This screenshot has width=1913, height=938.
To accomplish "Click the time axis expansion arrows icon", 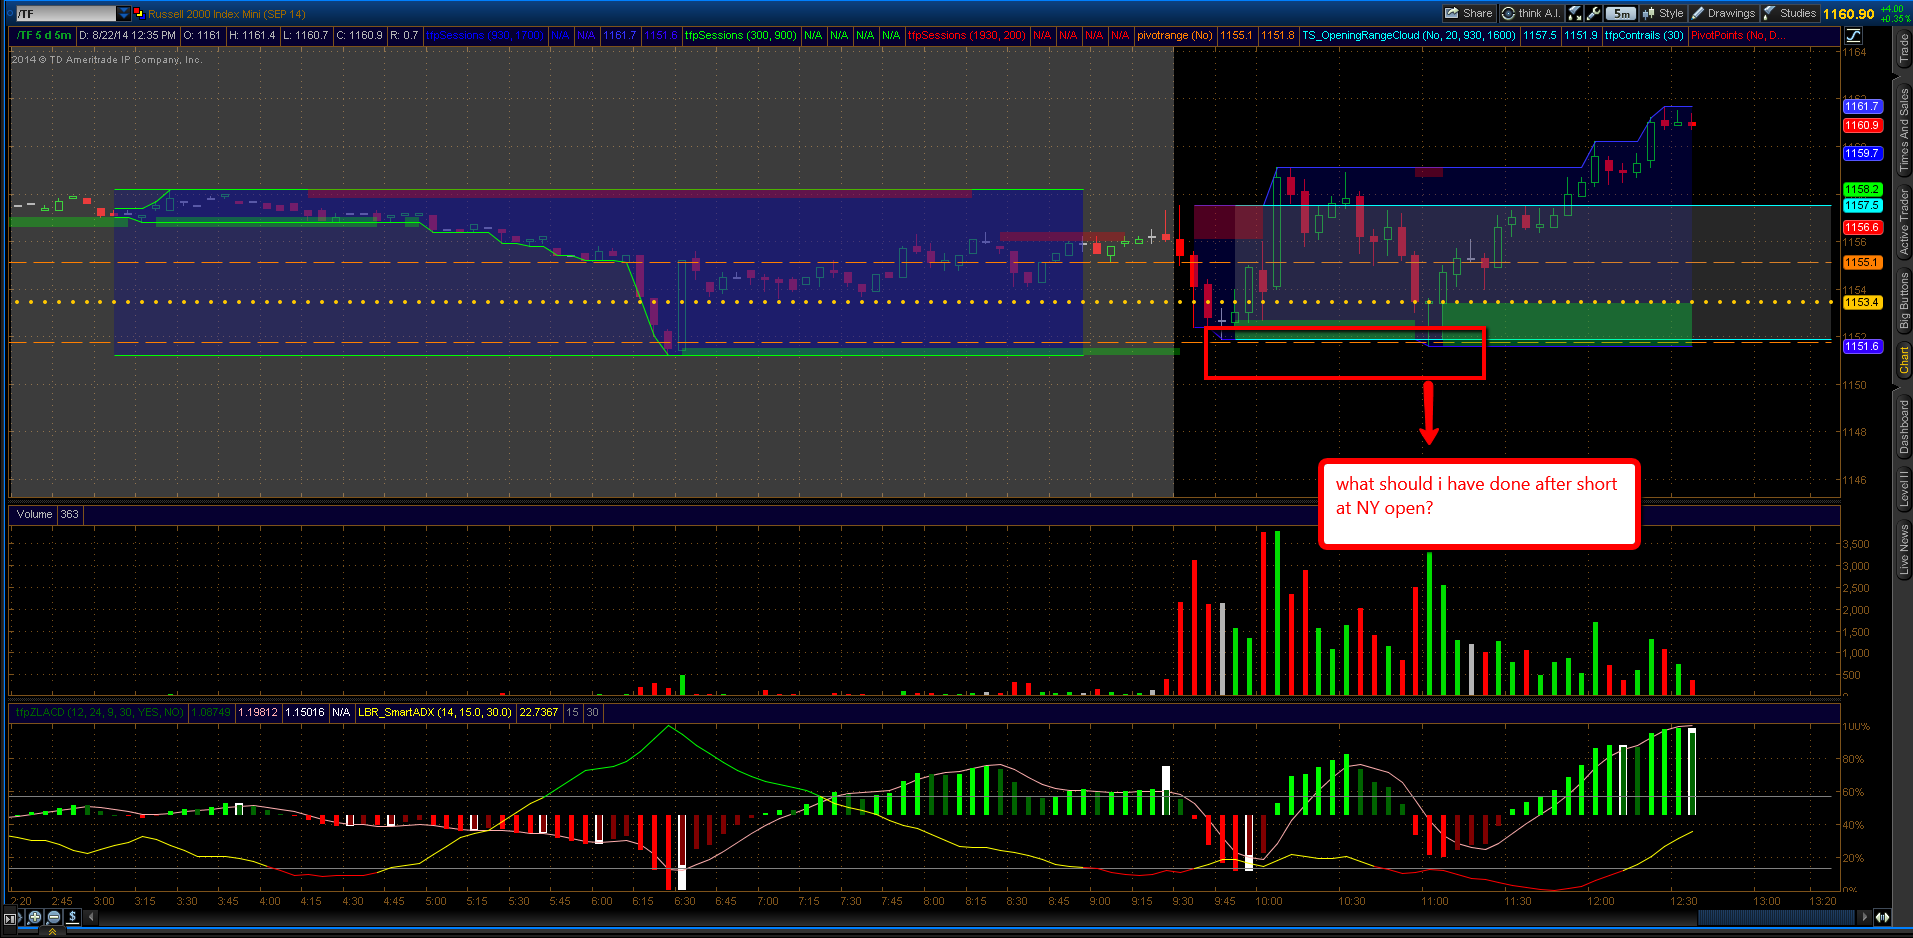I will click(1883, 917).
